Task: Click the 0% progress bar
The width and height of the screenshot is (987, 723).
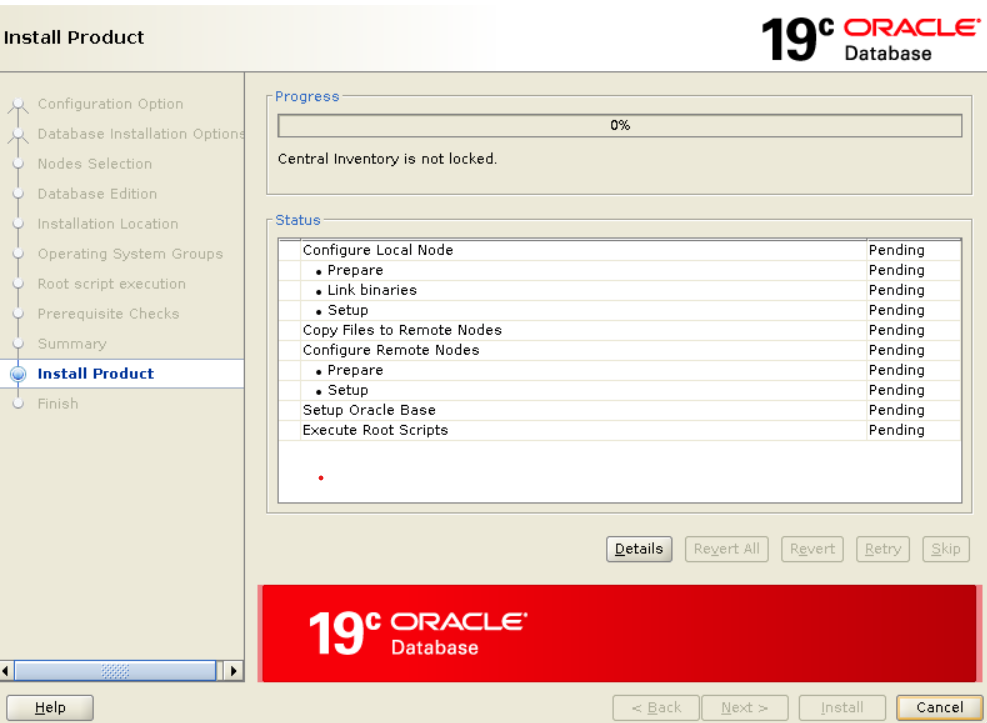Action: point(620,125)
